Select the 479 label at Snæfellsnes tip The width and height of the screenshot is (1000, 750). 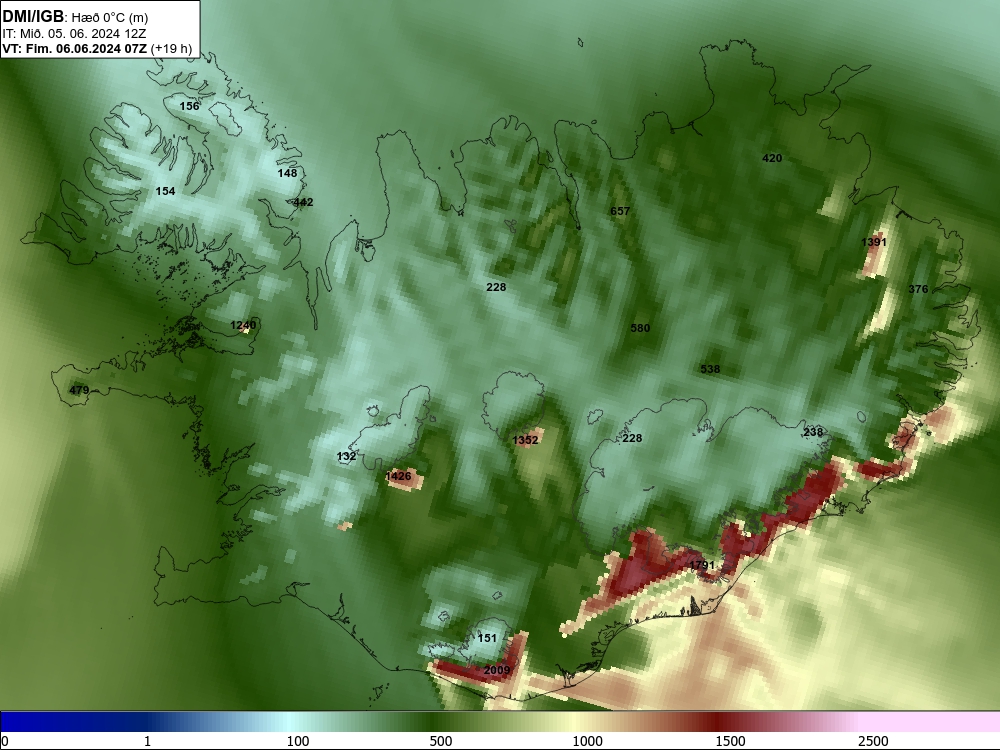pyautogui.click(x=79, y=390)
